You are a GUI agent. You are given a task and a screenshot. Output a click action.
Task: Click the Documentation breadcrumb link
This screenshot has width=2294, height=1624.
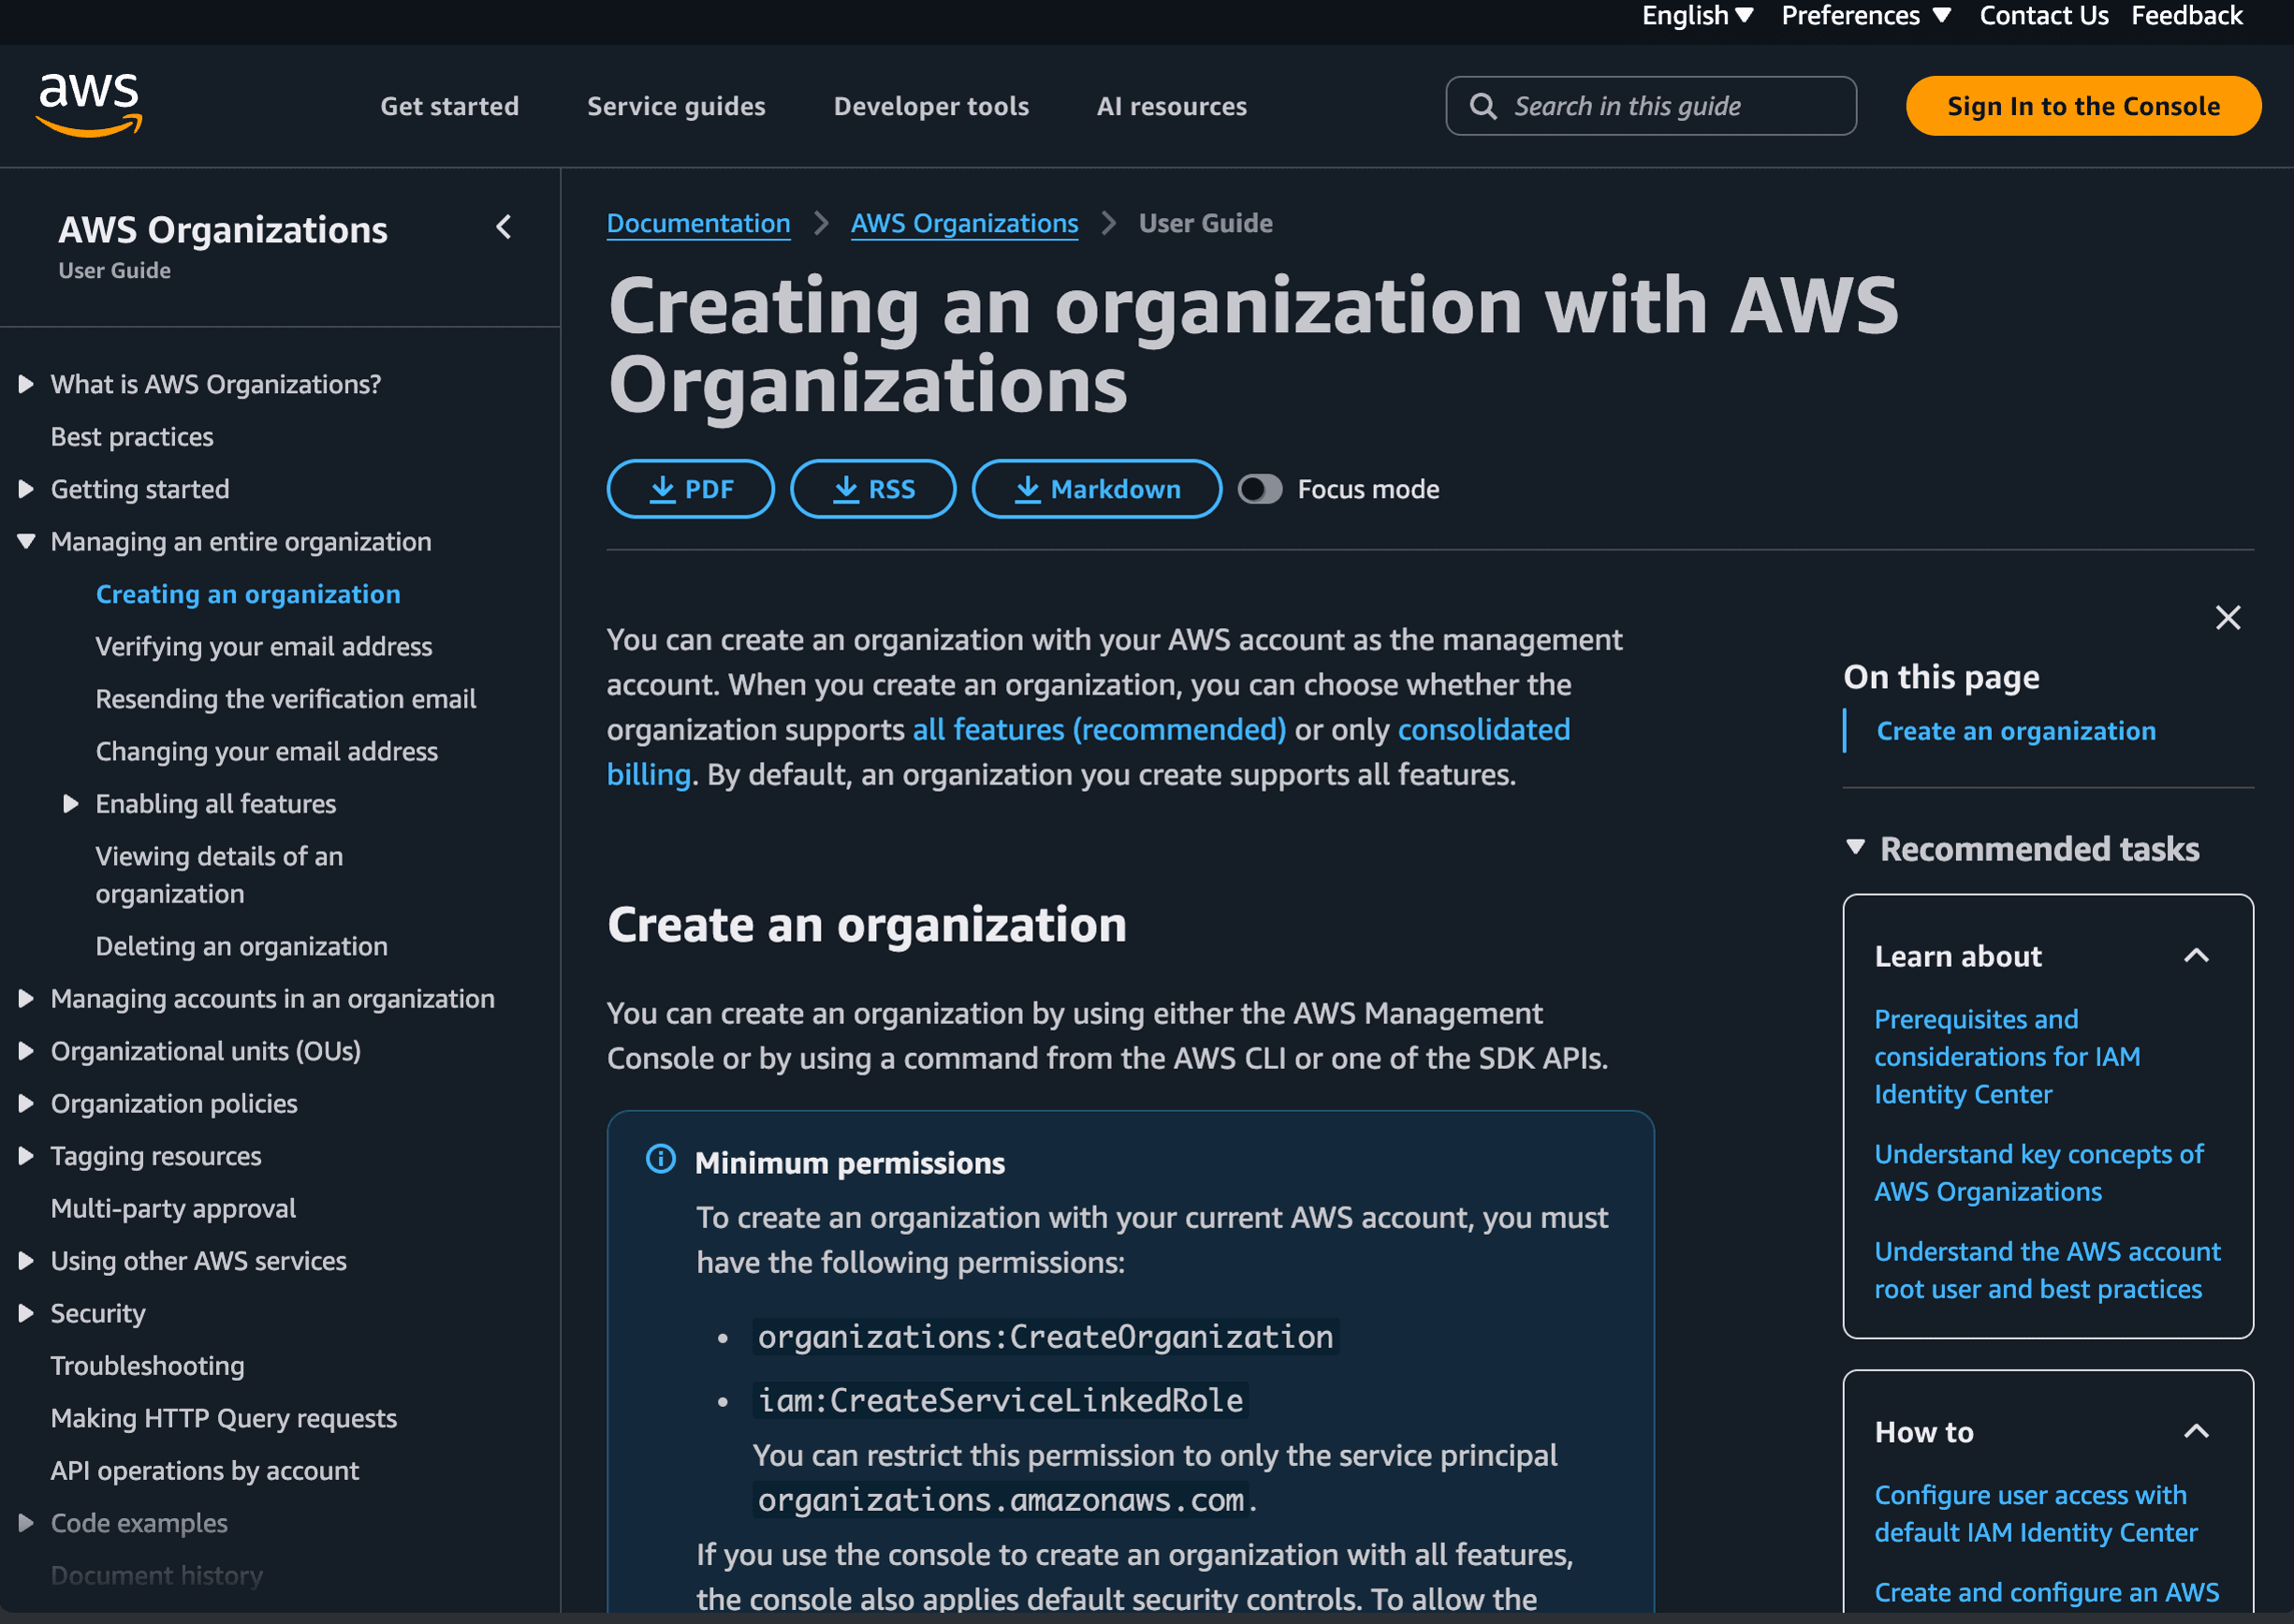click(x=698, y=223)
